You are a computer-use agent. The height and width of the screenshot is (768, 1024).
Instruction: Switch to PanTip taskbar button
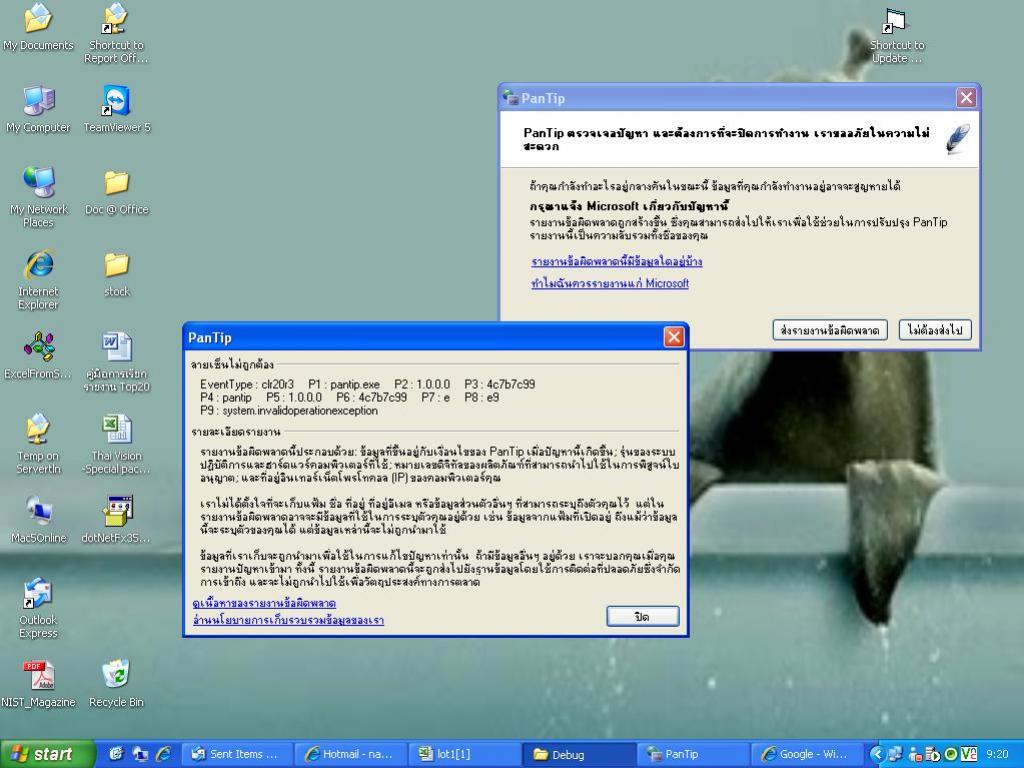tap(692, 754)
